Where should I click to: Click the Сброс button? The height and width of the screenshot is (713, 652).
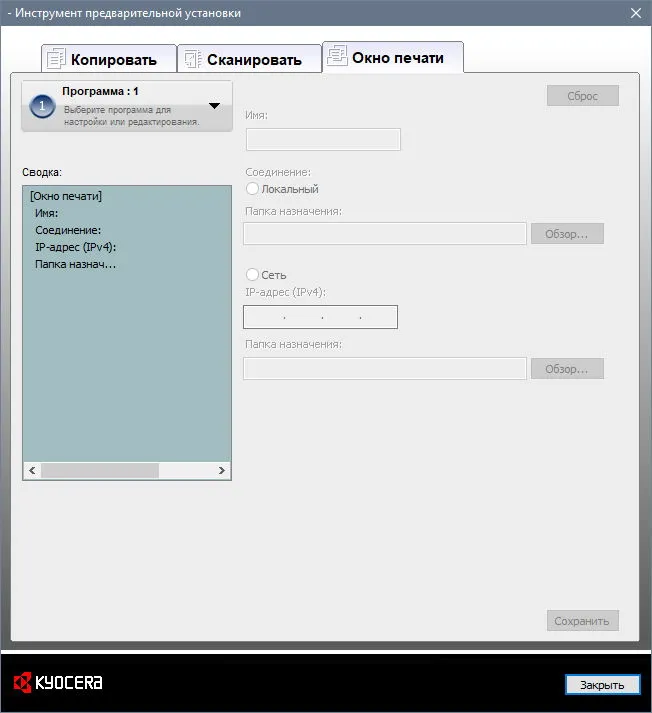(x=582, y=95)
